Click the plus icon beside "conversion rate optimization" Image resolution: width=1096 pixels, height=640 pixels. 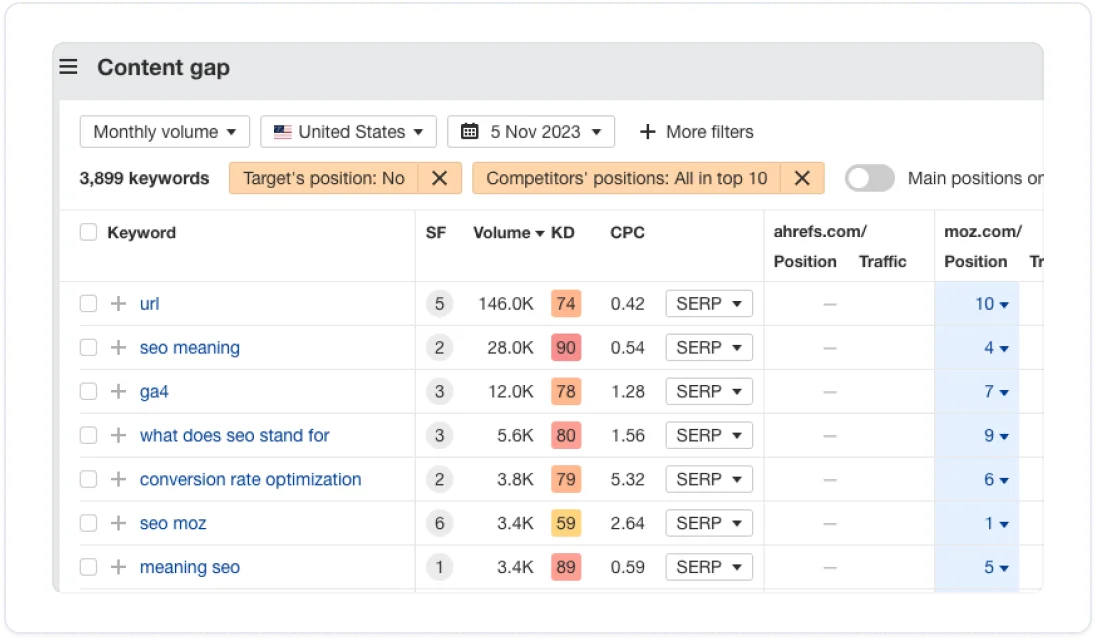tap(118, 479)
